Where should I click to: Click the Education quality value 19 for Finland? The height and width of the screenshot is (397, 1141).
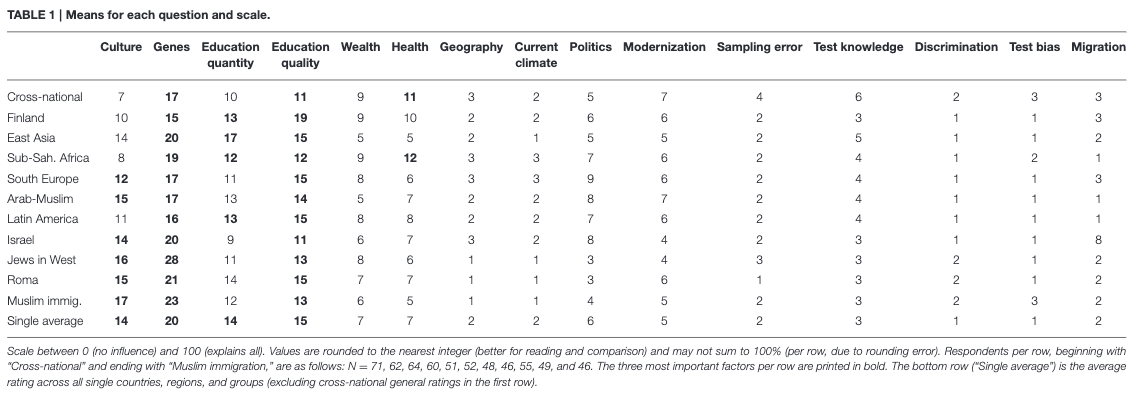coord(301,117)
